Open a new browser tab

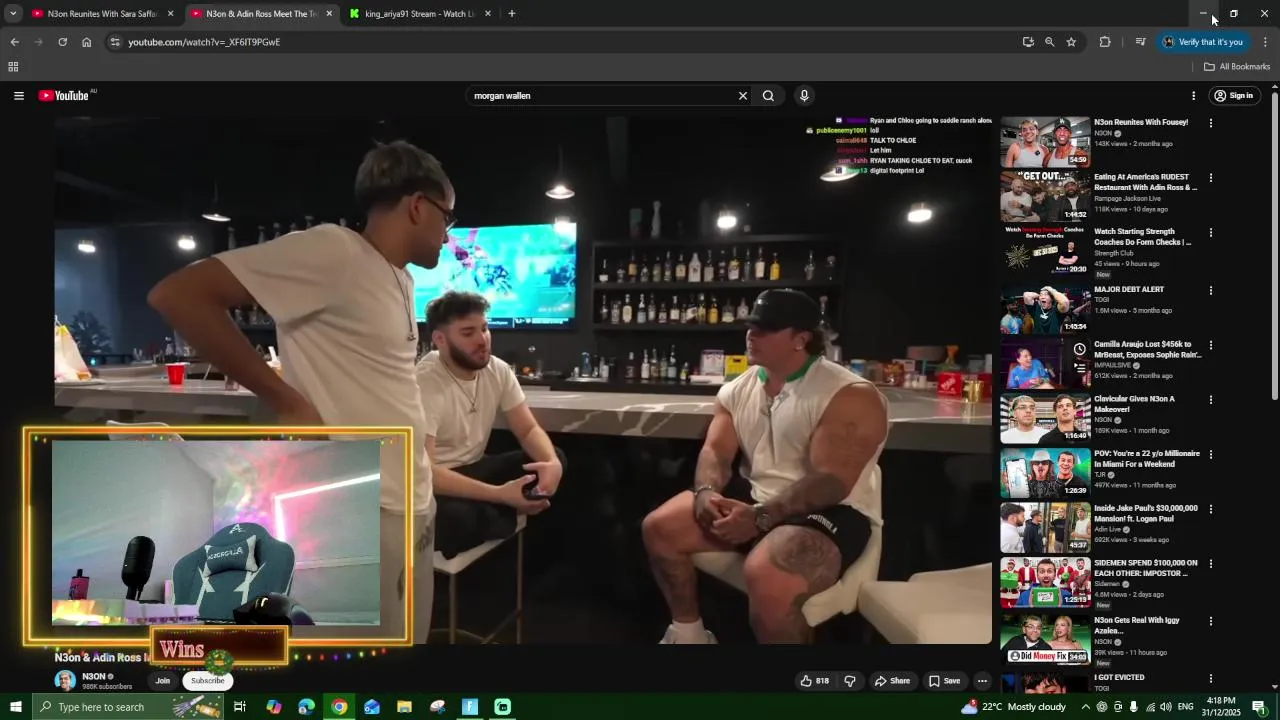(512, 14)
